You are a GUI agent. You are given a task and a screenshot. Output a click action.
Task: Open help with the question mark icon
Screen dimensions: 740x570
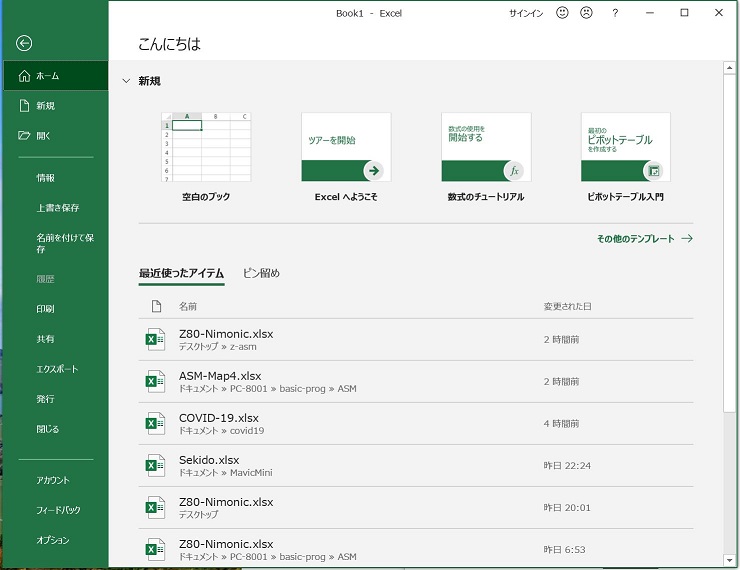pos(614,13)
